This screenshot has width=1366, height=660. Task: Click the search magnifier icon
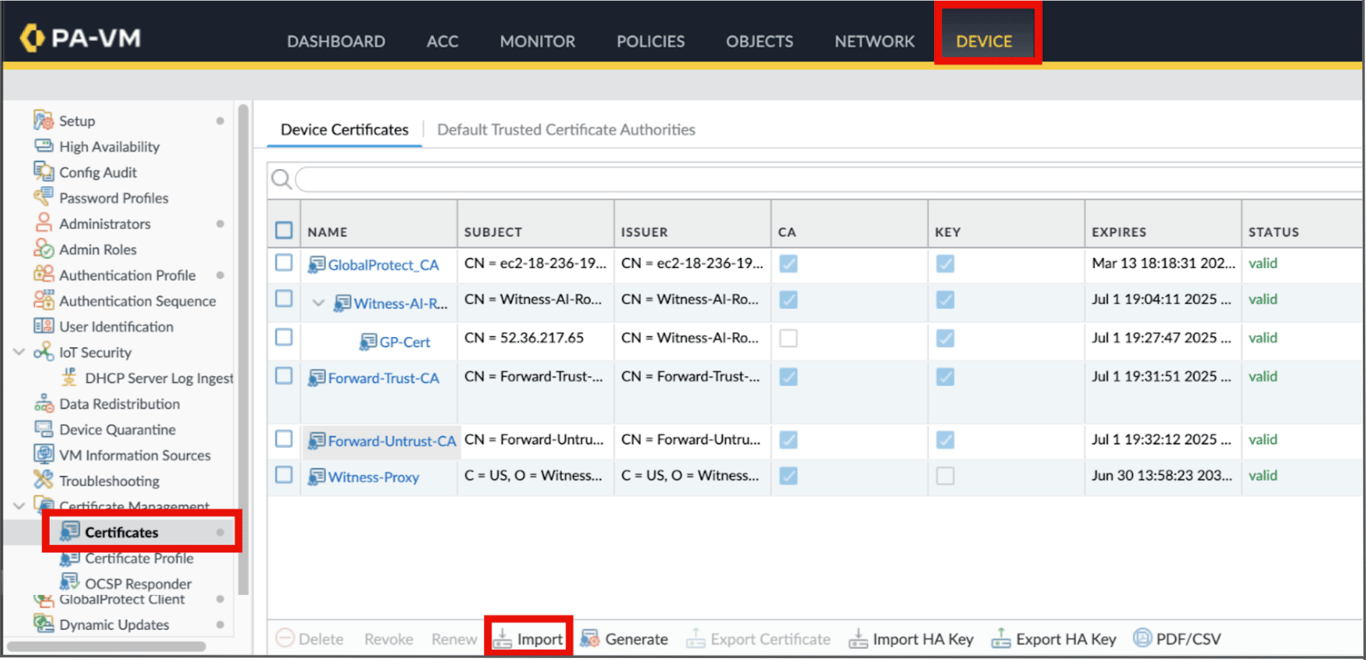[282, 179]
